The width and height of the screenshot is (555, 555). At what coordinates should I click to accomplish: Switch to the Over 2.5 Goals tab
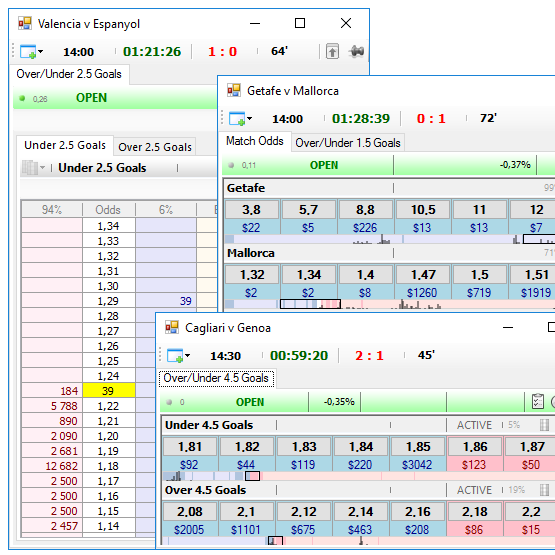click(x=155, y=147)
